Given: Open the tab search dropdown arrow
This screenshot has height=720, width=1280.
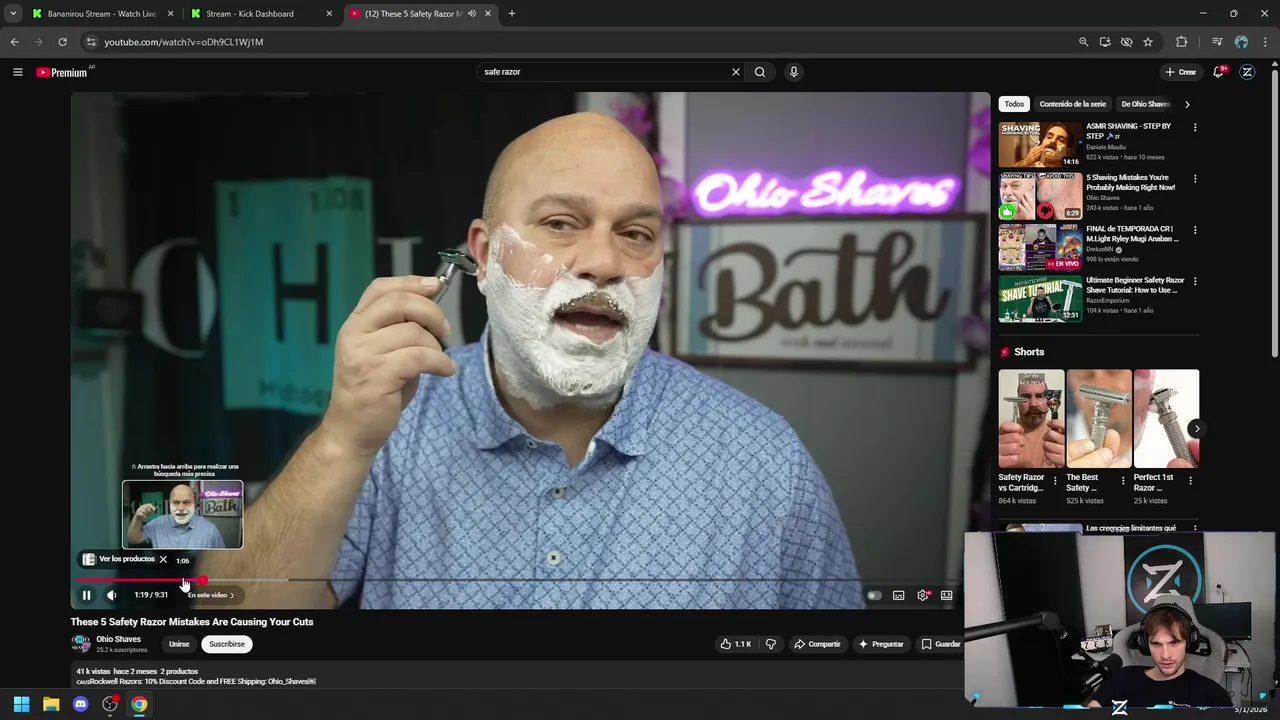Looking at the screenshot, I should (12, 14).
